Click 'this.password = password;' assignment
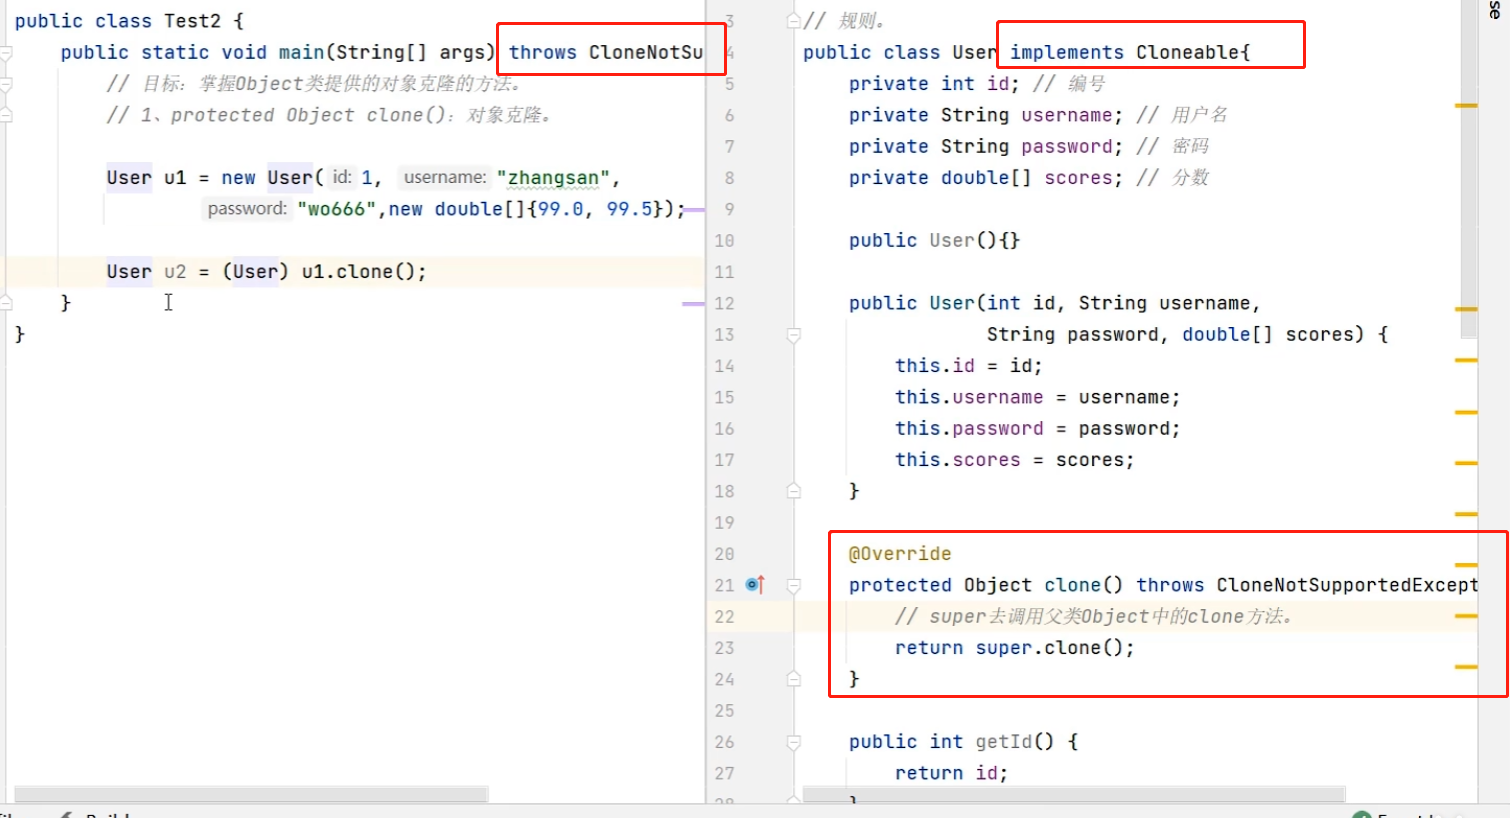The height and width of the screenshot is (818, 1510). pos(1037,429)
